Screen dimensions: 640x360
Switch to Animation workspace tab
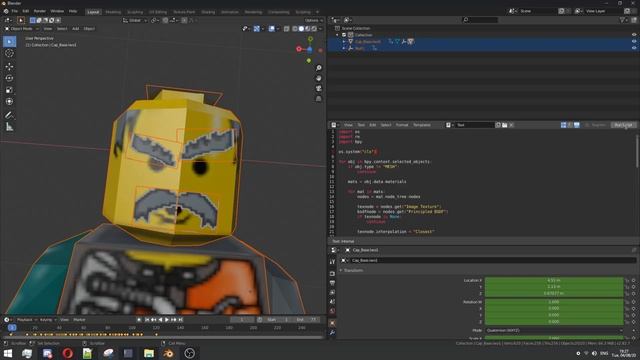click(x=230, y=12)
